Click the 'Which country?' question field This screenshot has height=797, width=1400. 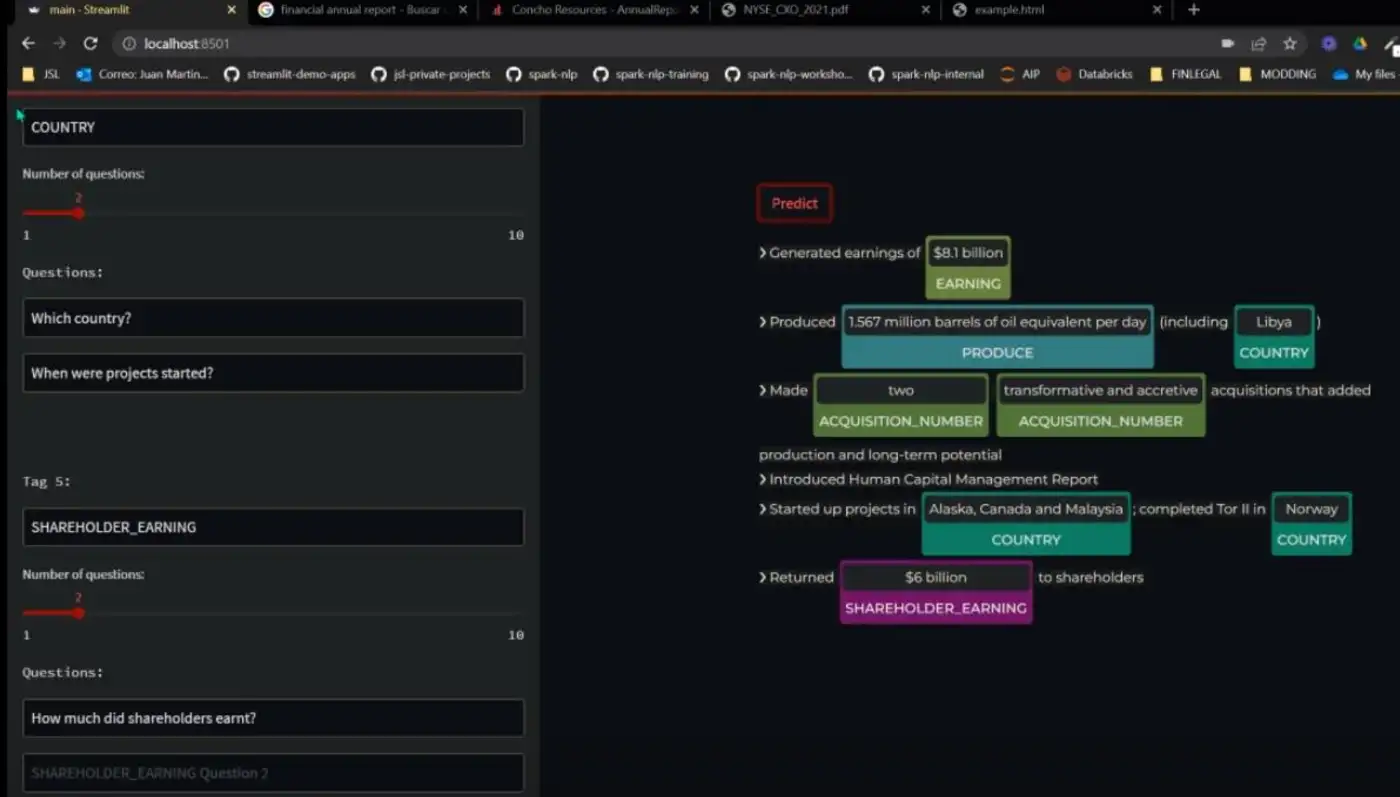[273, 318]
